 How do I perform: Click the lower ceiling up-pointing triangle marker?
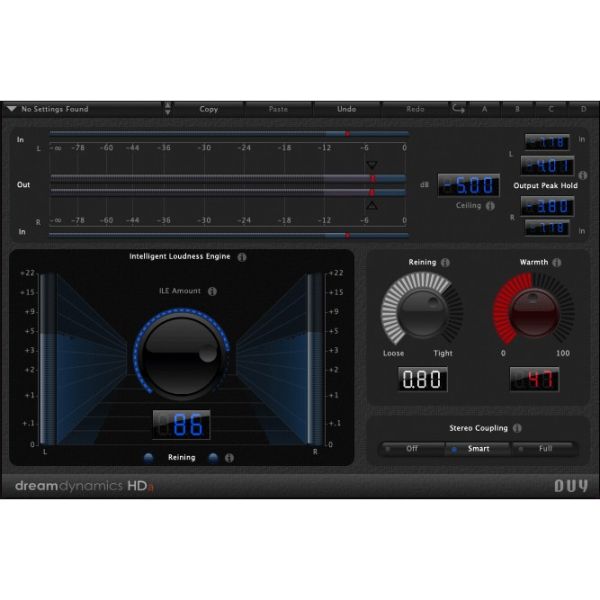[x=372, y=205]
